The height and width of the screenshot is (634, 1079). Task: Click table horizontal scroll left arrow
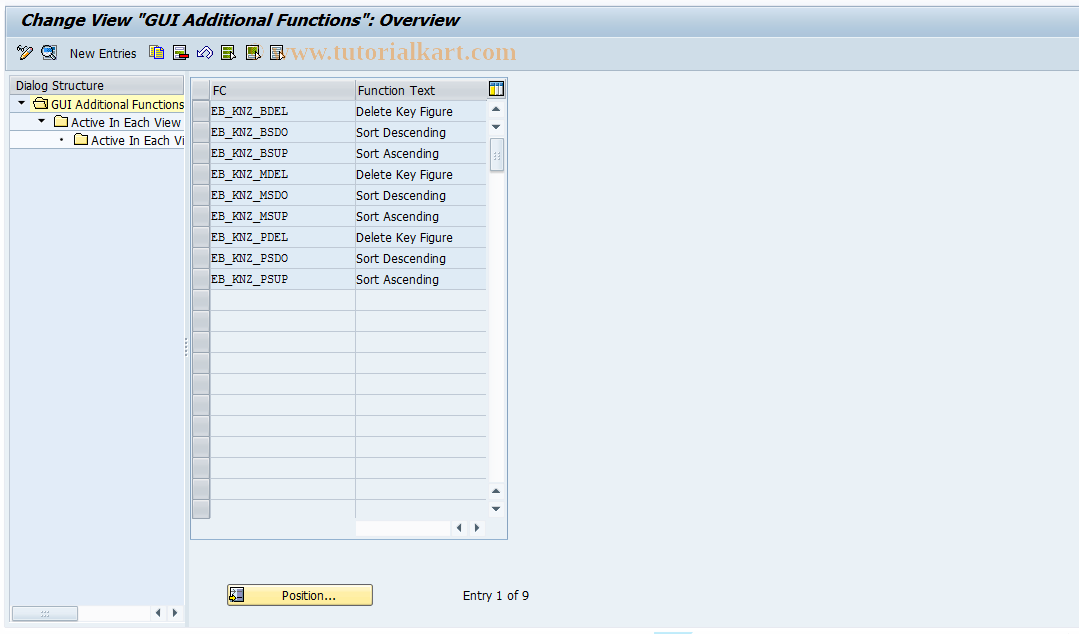pyautogui.click(x=459, y=528)
